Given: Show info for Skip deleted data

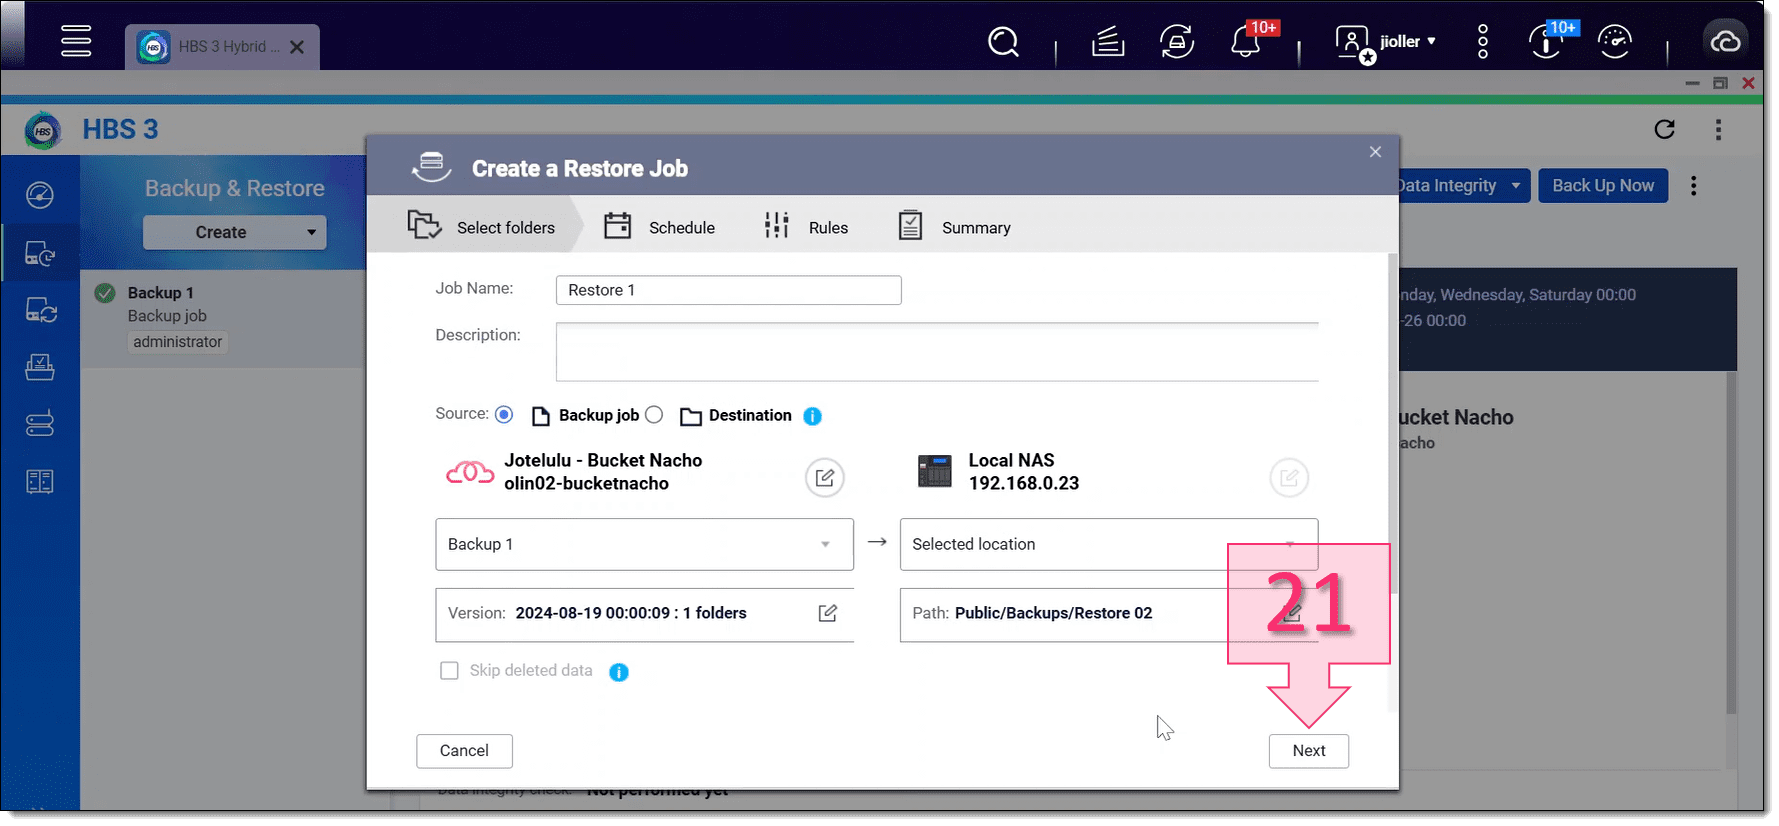Looking at the screenshot, I should (619, 672).
